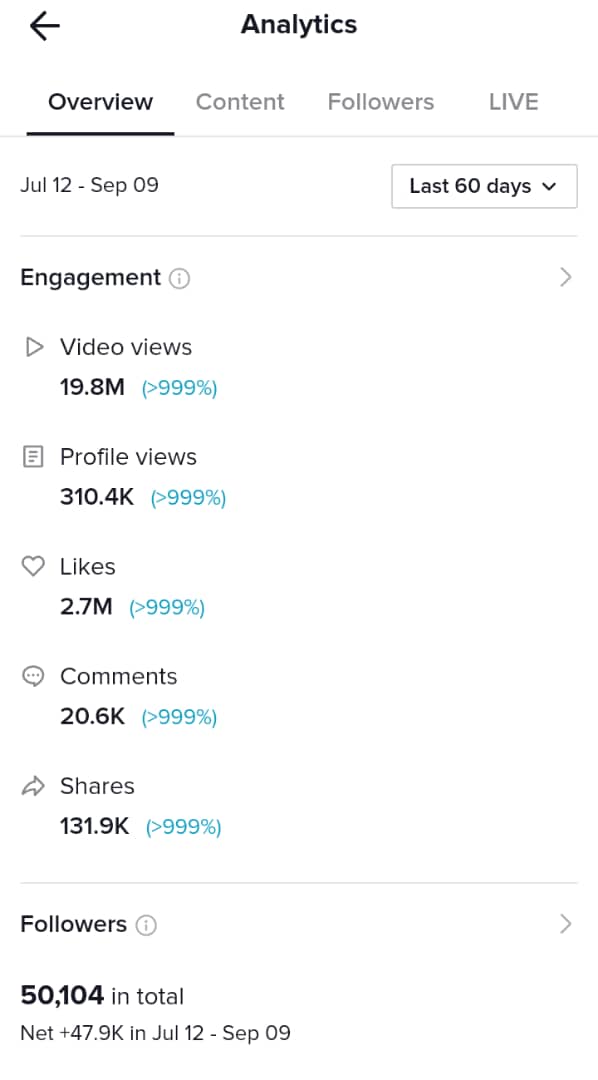Tap the 19.8M video views value
This screenshot has height=1080, width=598.
(x=92, y=387)
